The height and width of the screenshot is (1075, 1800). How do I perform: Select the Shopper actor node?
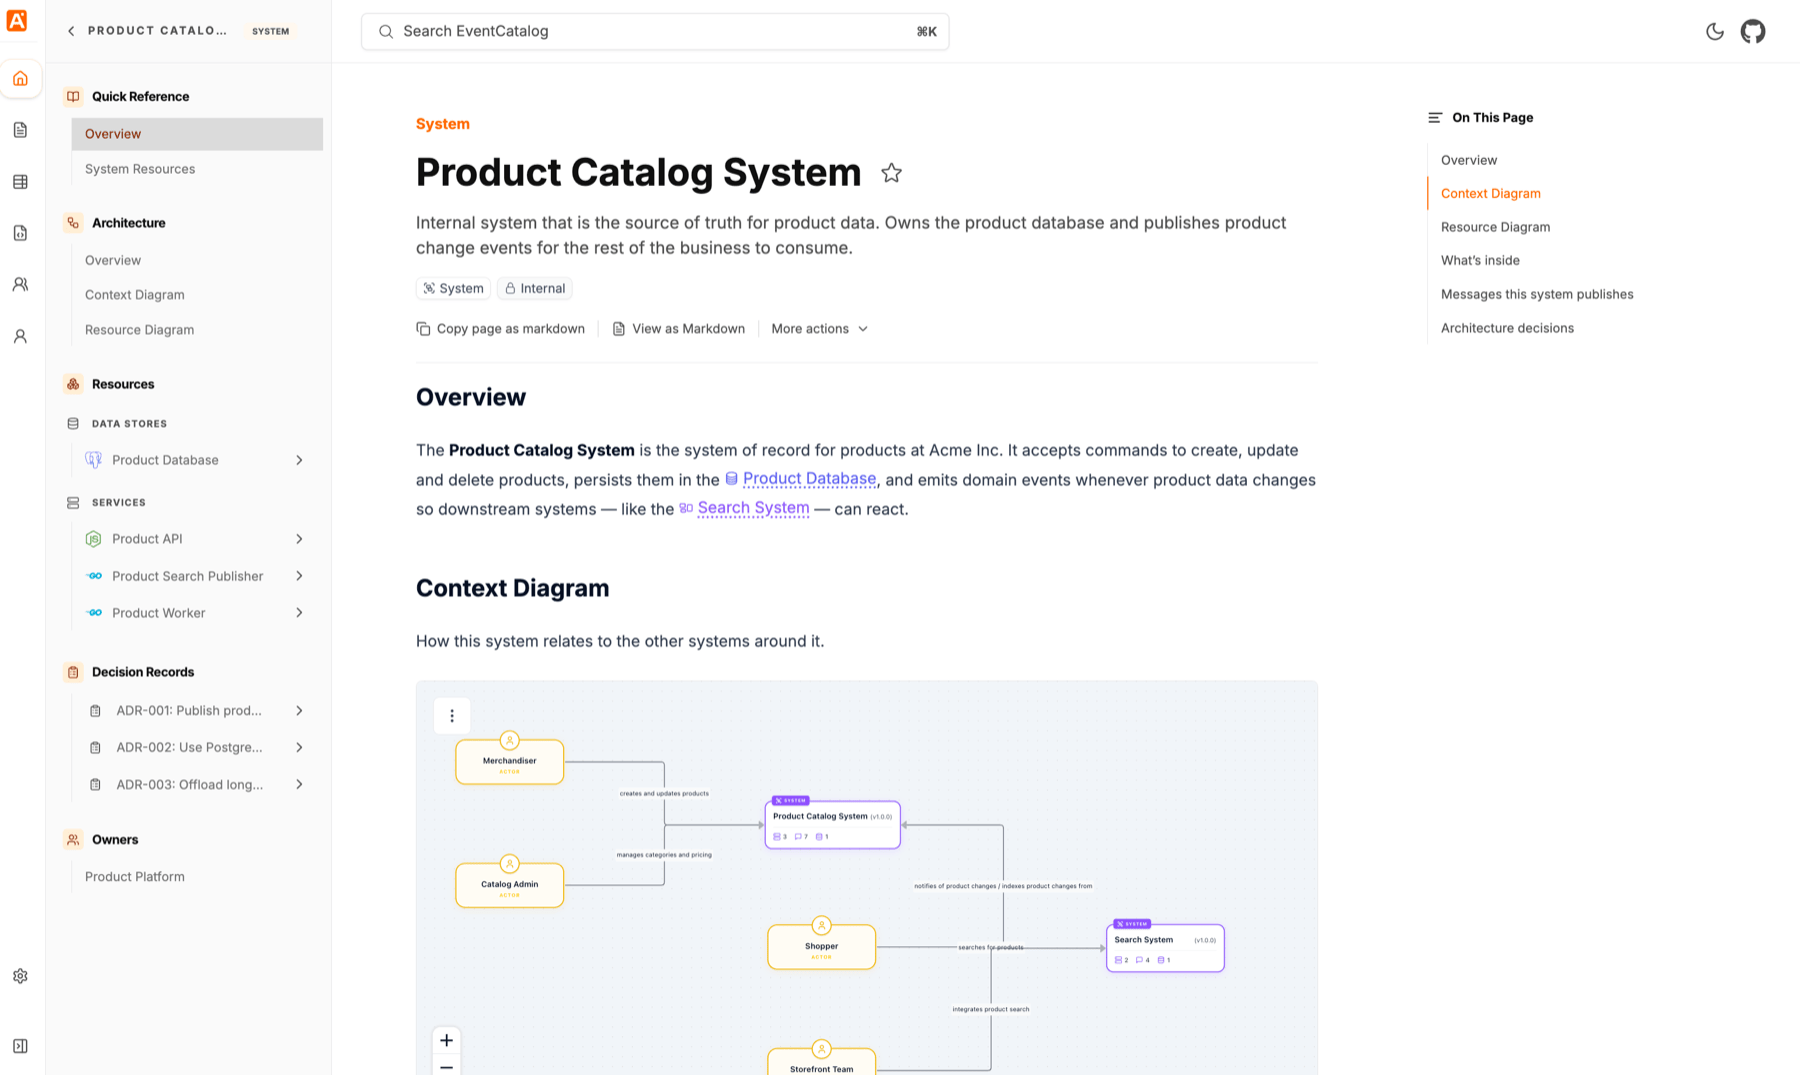(x=822, y=947)
